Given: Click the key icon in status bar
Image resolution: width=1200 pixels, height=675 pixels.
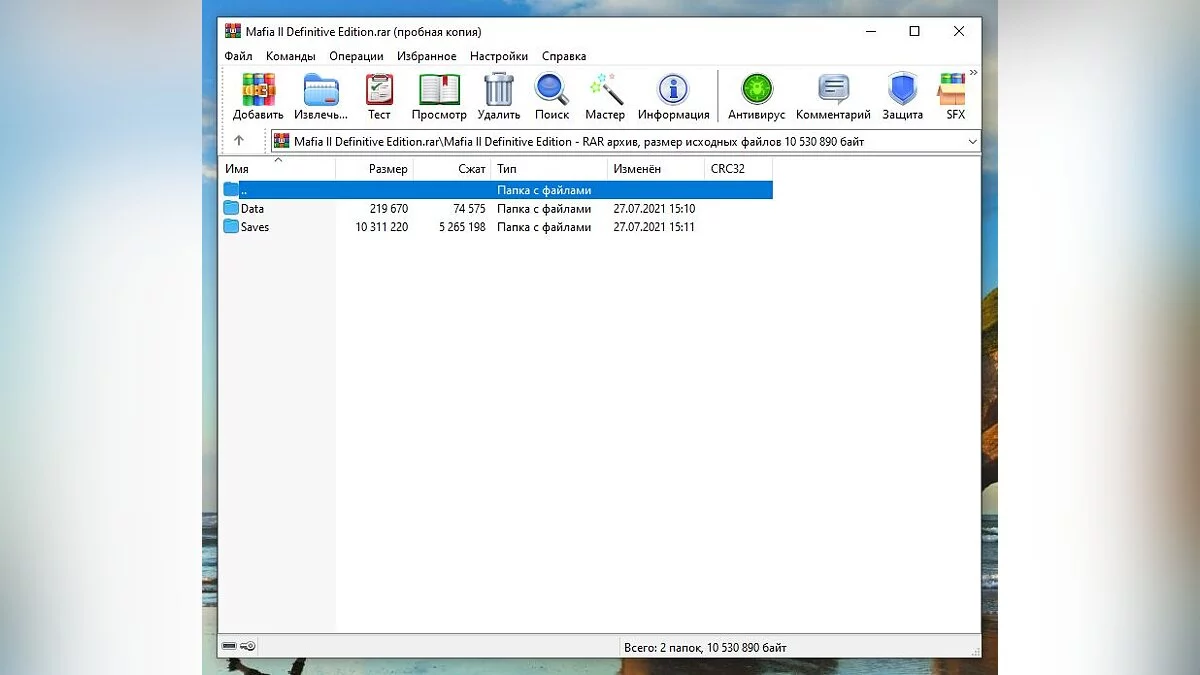Looking at the screenshot, I should [248, 647].
